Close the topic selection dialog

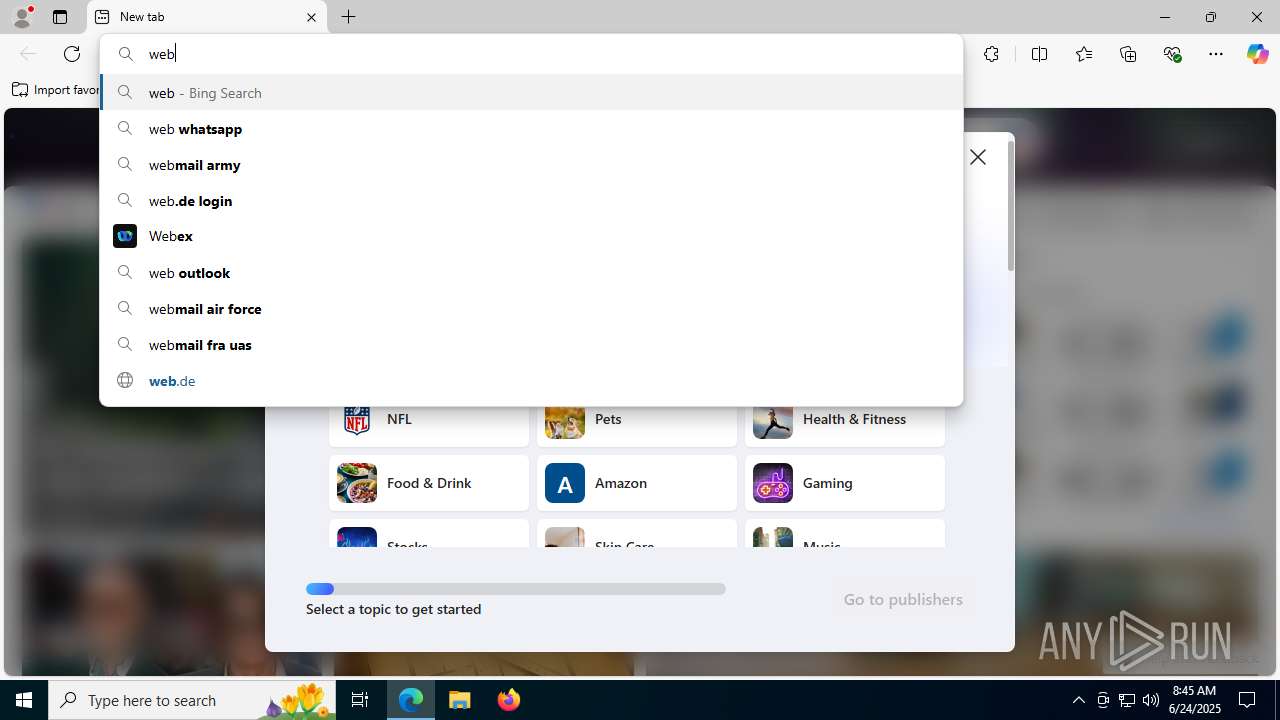(x=978, y=157)
